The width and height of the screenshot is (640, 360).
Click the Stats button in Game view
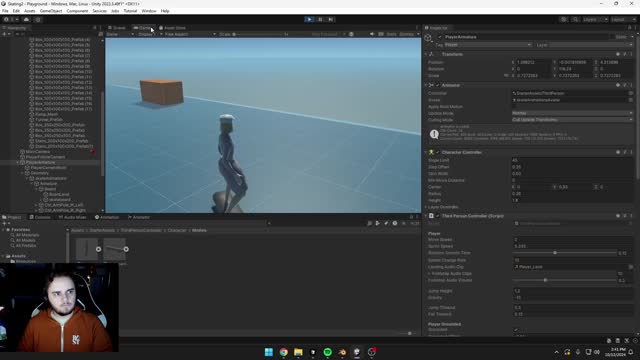(x=391, y=34)
